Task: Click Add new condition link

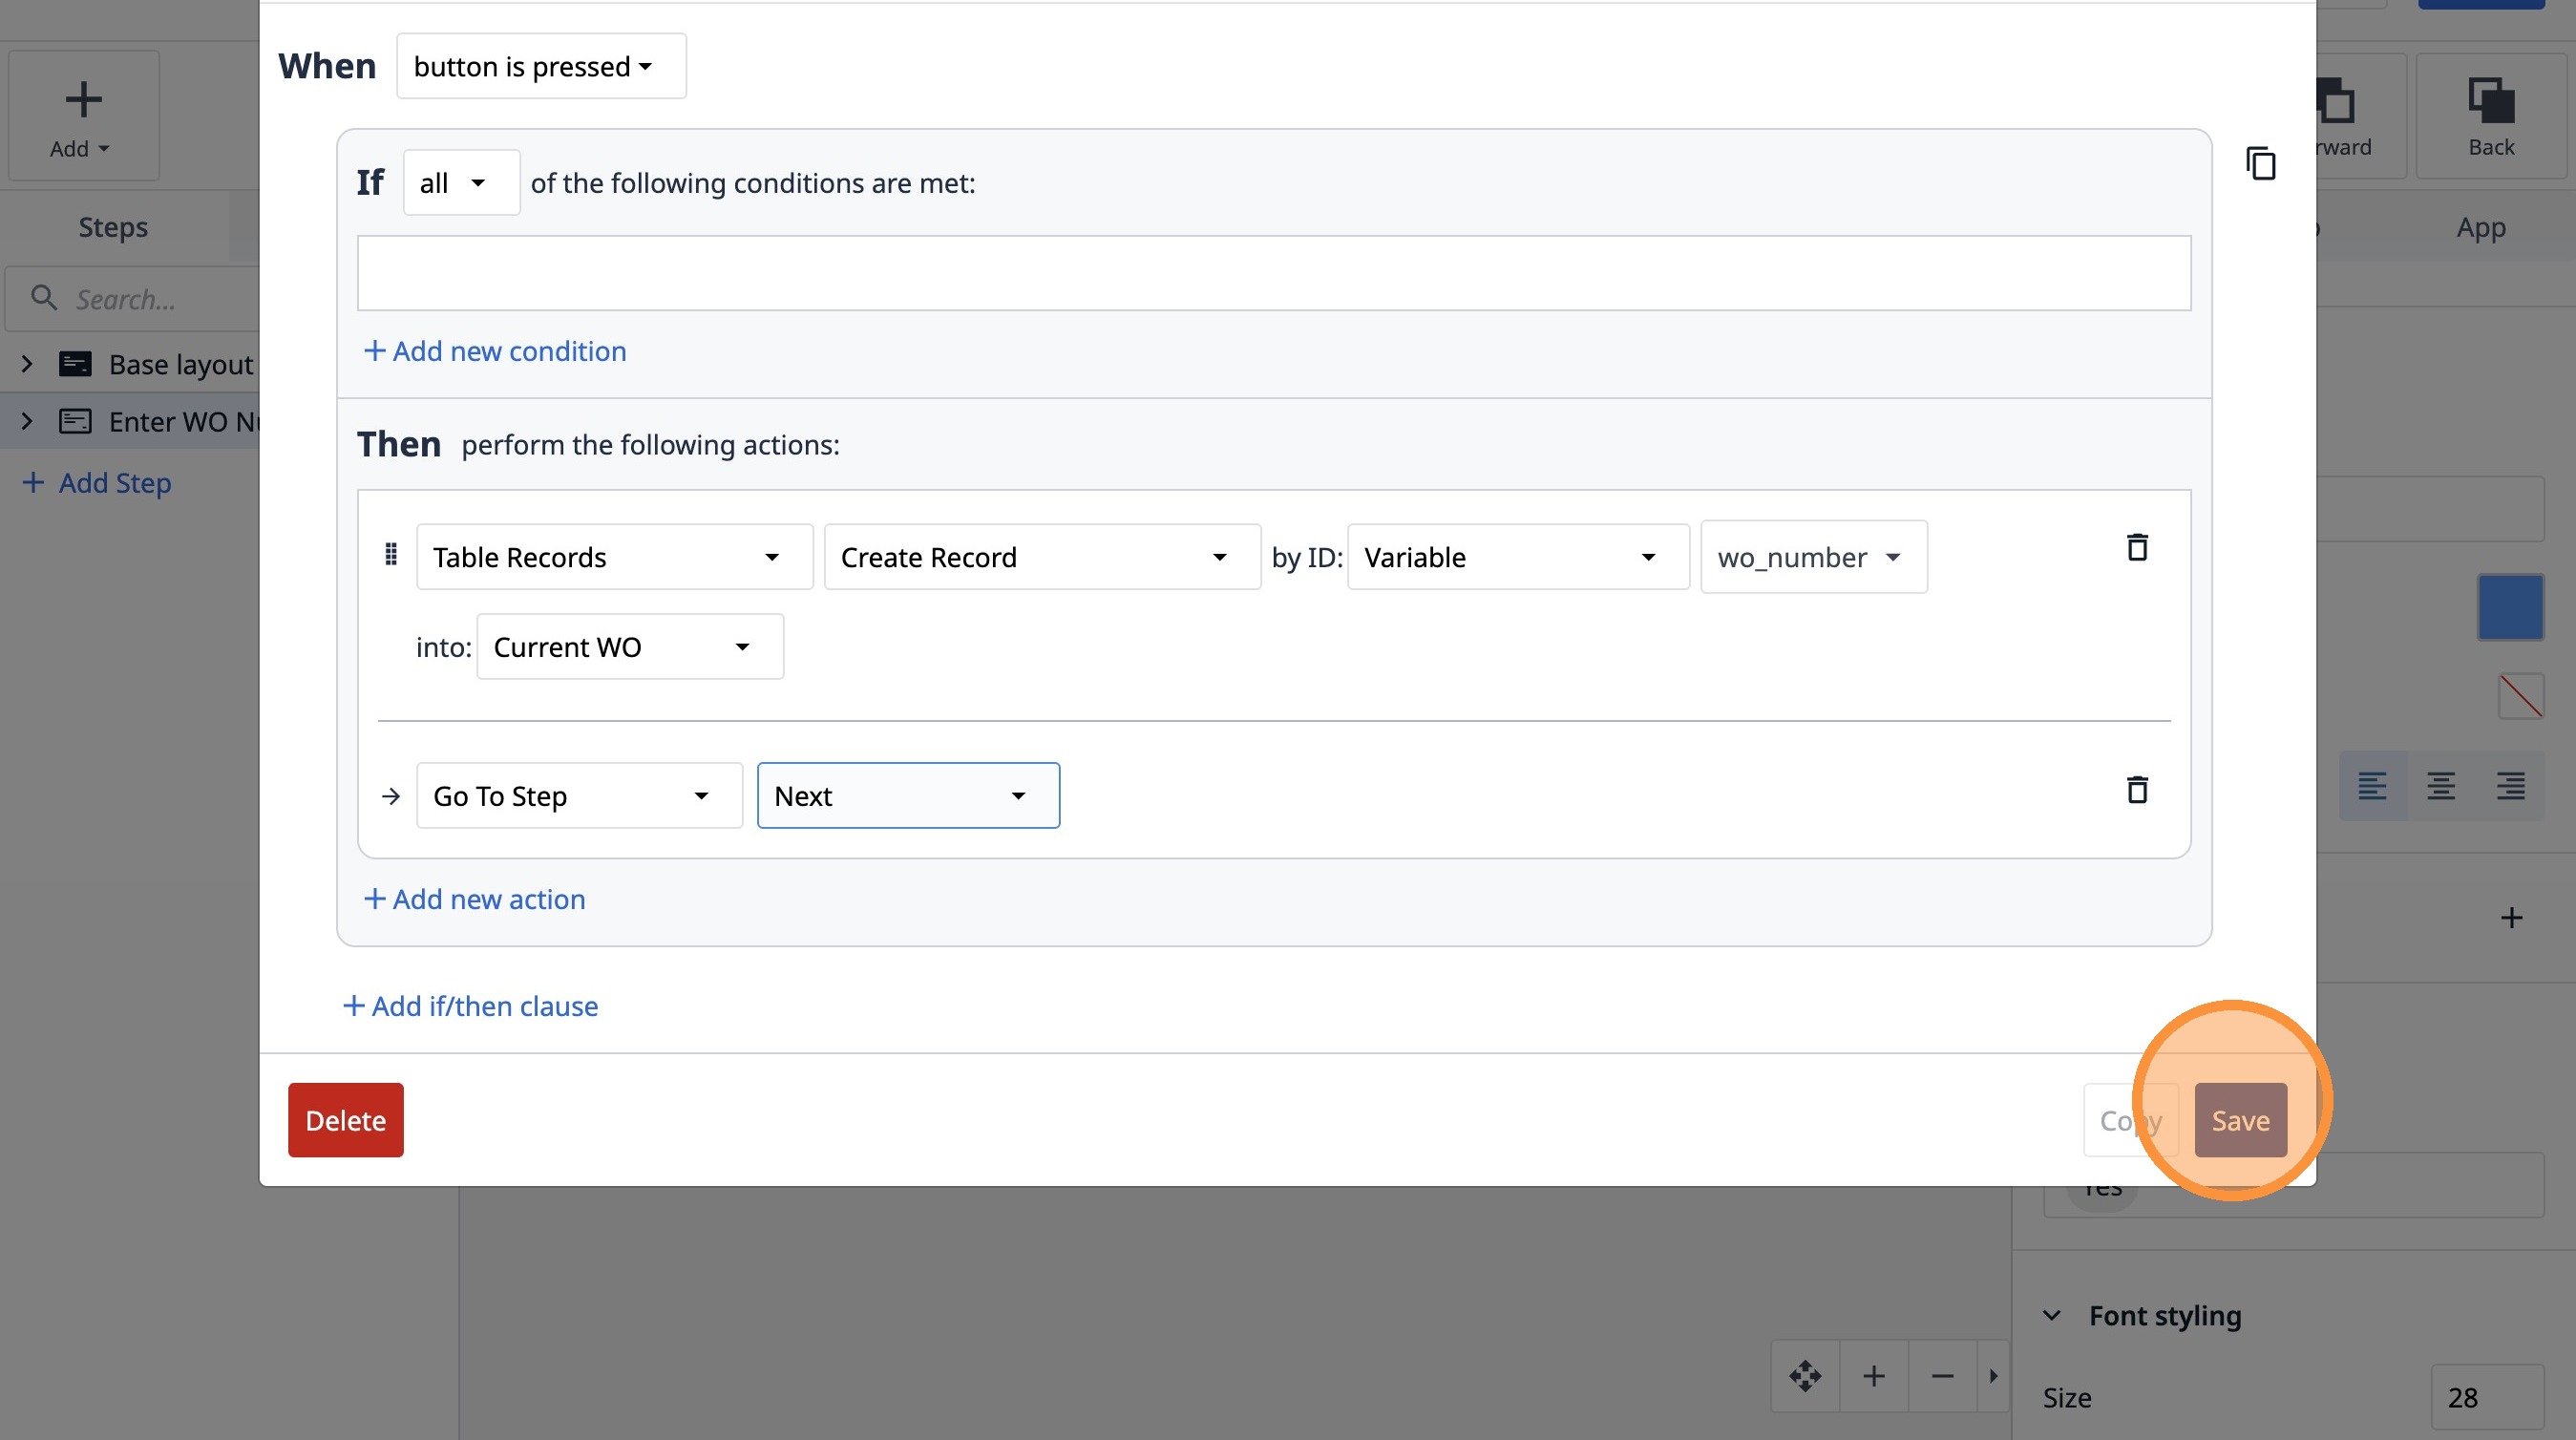Action: point(495,351)
